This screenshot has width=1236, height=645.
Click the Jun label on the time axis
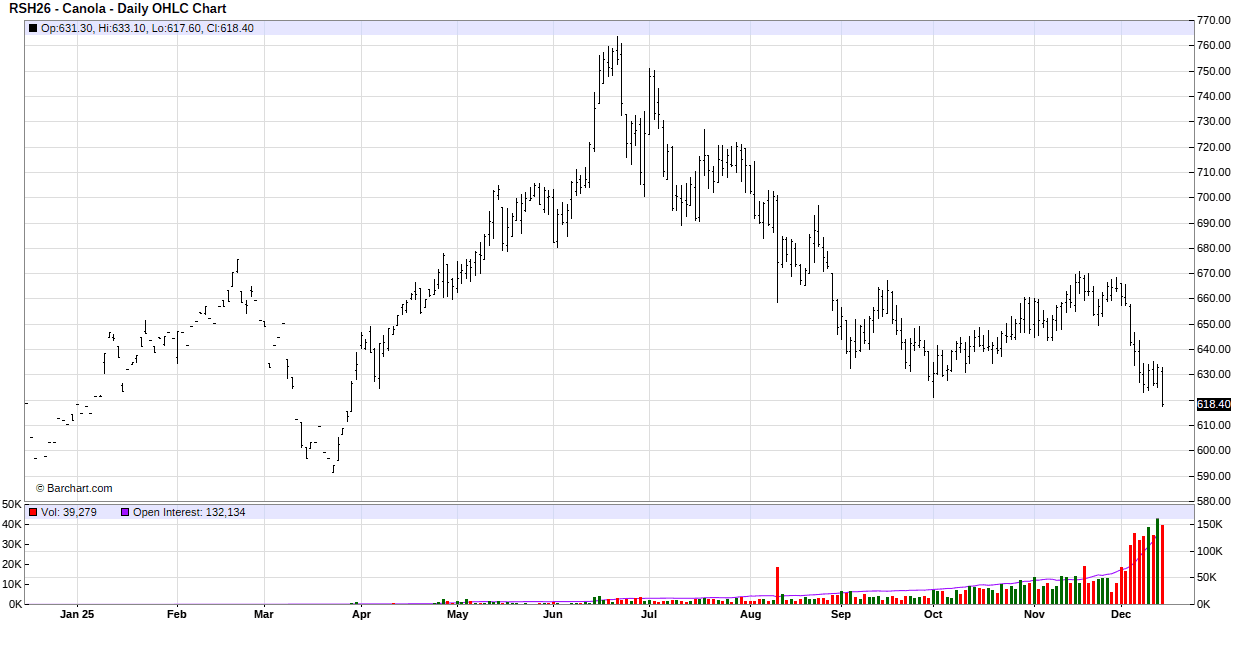tap(553, 615)
